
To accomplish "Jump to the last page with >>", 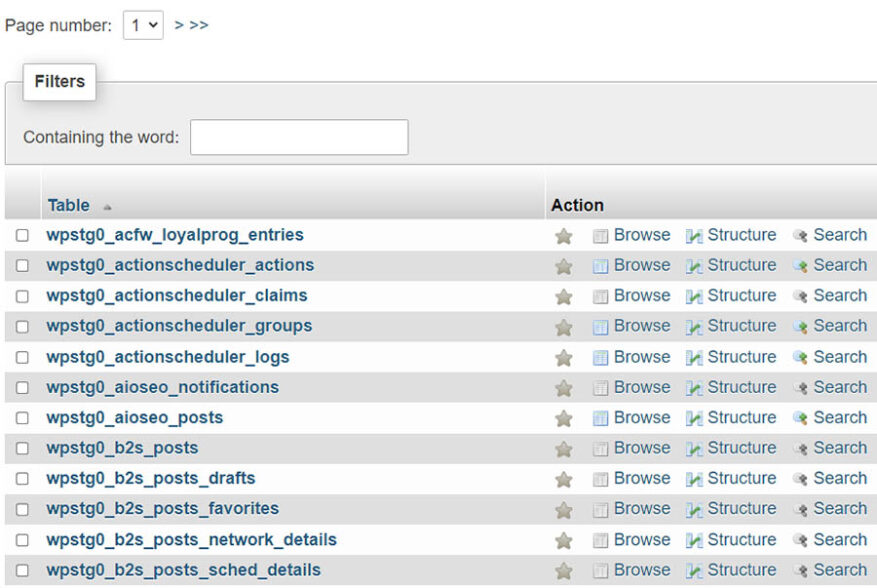I will coord(197,22).
